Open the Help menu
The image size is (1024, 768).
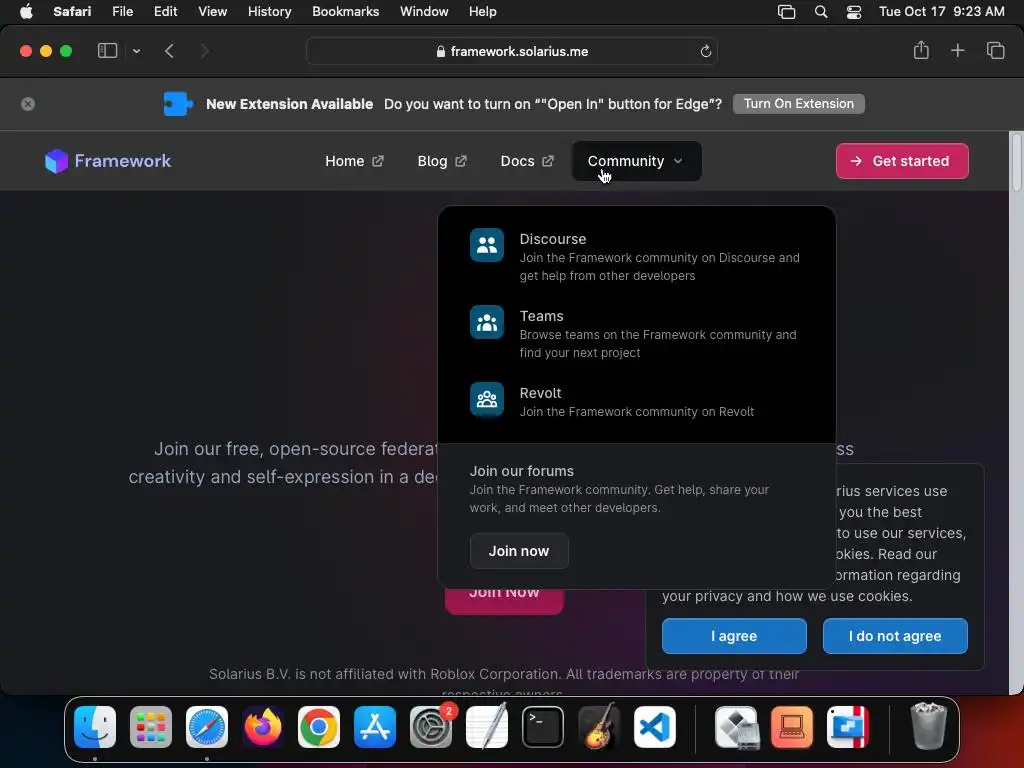click(483, 12)
